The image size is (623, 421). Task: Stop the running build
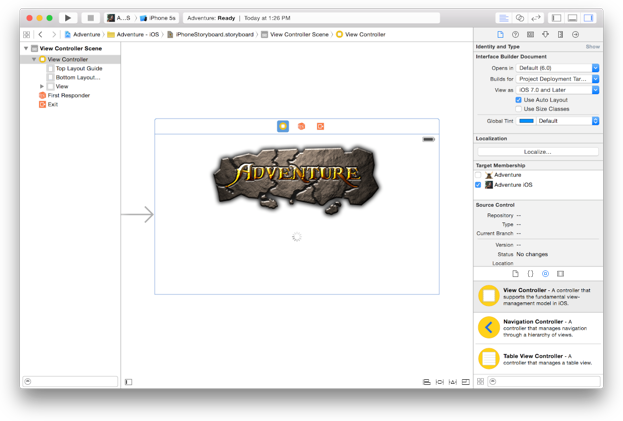[91, 18]
